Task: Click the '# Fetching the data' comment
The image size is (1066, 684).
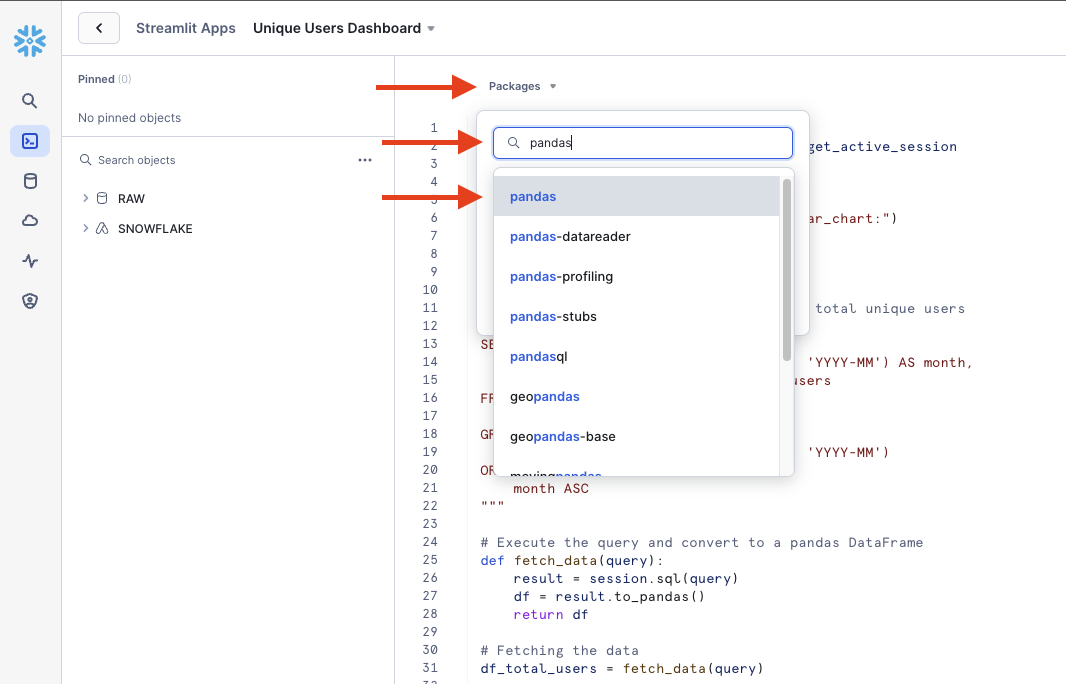Action: tap(560, 650)
